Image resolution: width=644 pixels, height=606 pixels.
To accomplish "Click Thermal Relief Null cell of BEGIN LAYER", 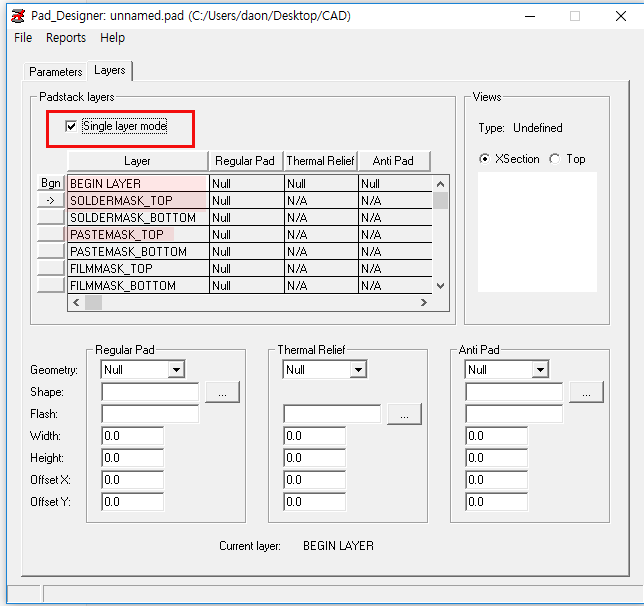I will pos(321,183).
